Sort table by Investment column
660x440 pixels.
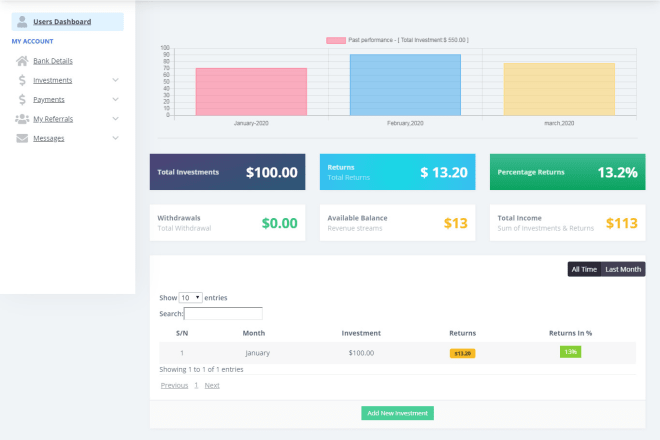tap(361, 333)
